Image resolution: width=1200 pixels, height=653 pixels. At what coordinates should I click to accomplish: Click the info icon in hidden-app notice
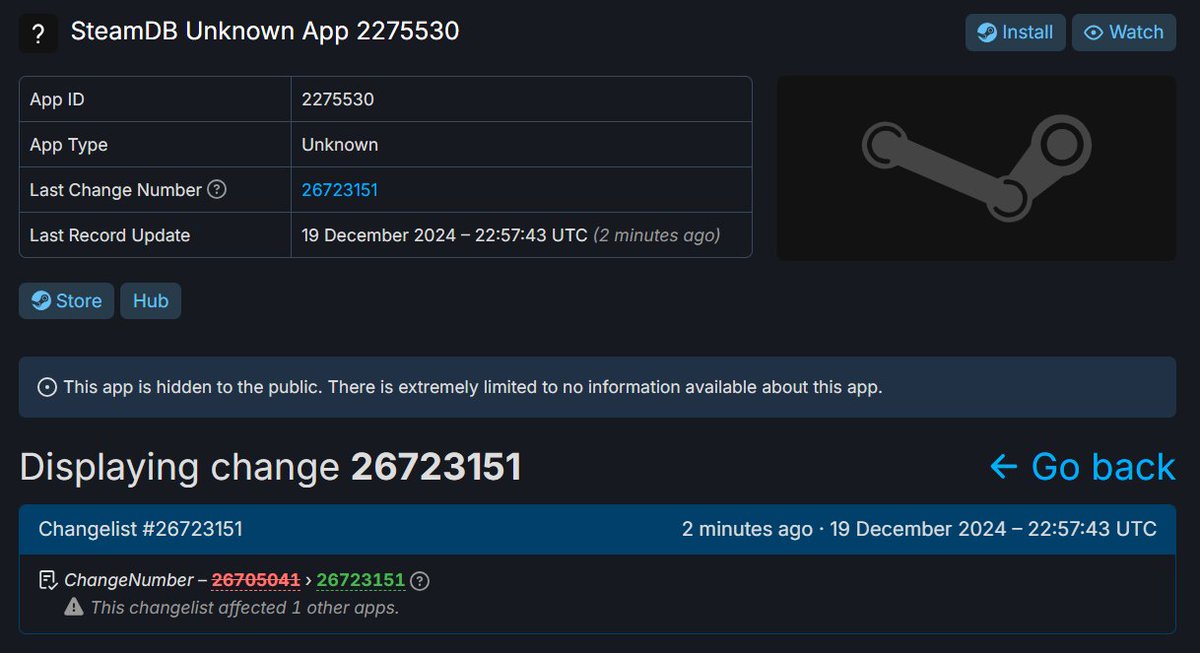(47, 387)
